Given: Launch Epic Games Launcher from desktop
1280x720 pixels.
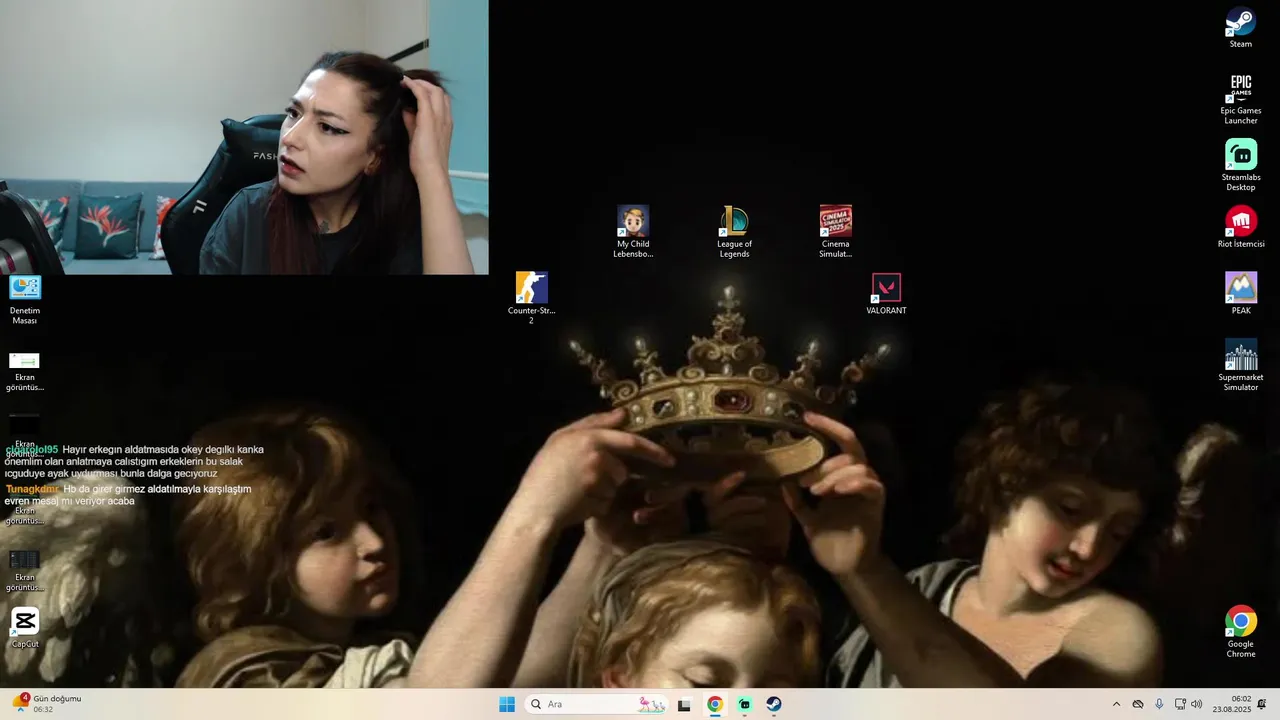Looking at the screenshot, I should (x=1241, y=98).
